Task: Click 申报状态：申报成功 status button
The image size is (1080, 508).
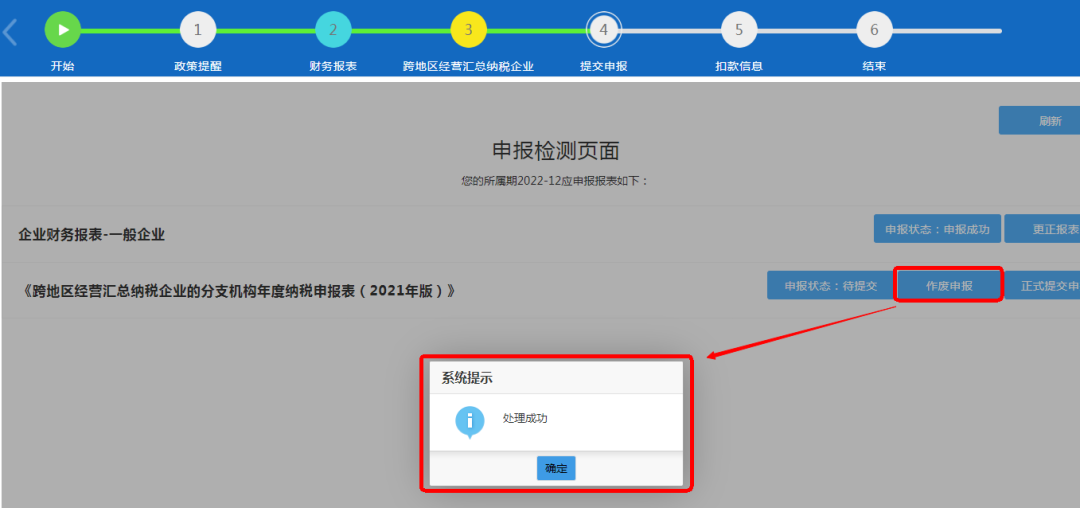Action: pos(936,229)
